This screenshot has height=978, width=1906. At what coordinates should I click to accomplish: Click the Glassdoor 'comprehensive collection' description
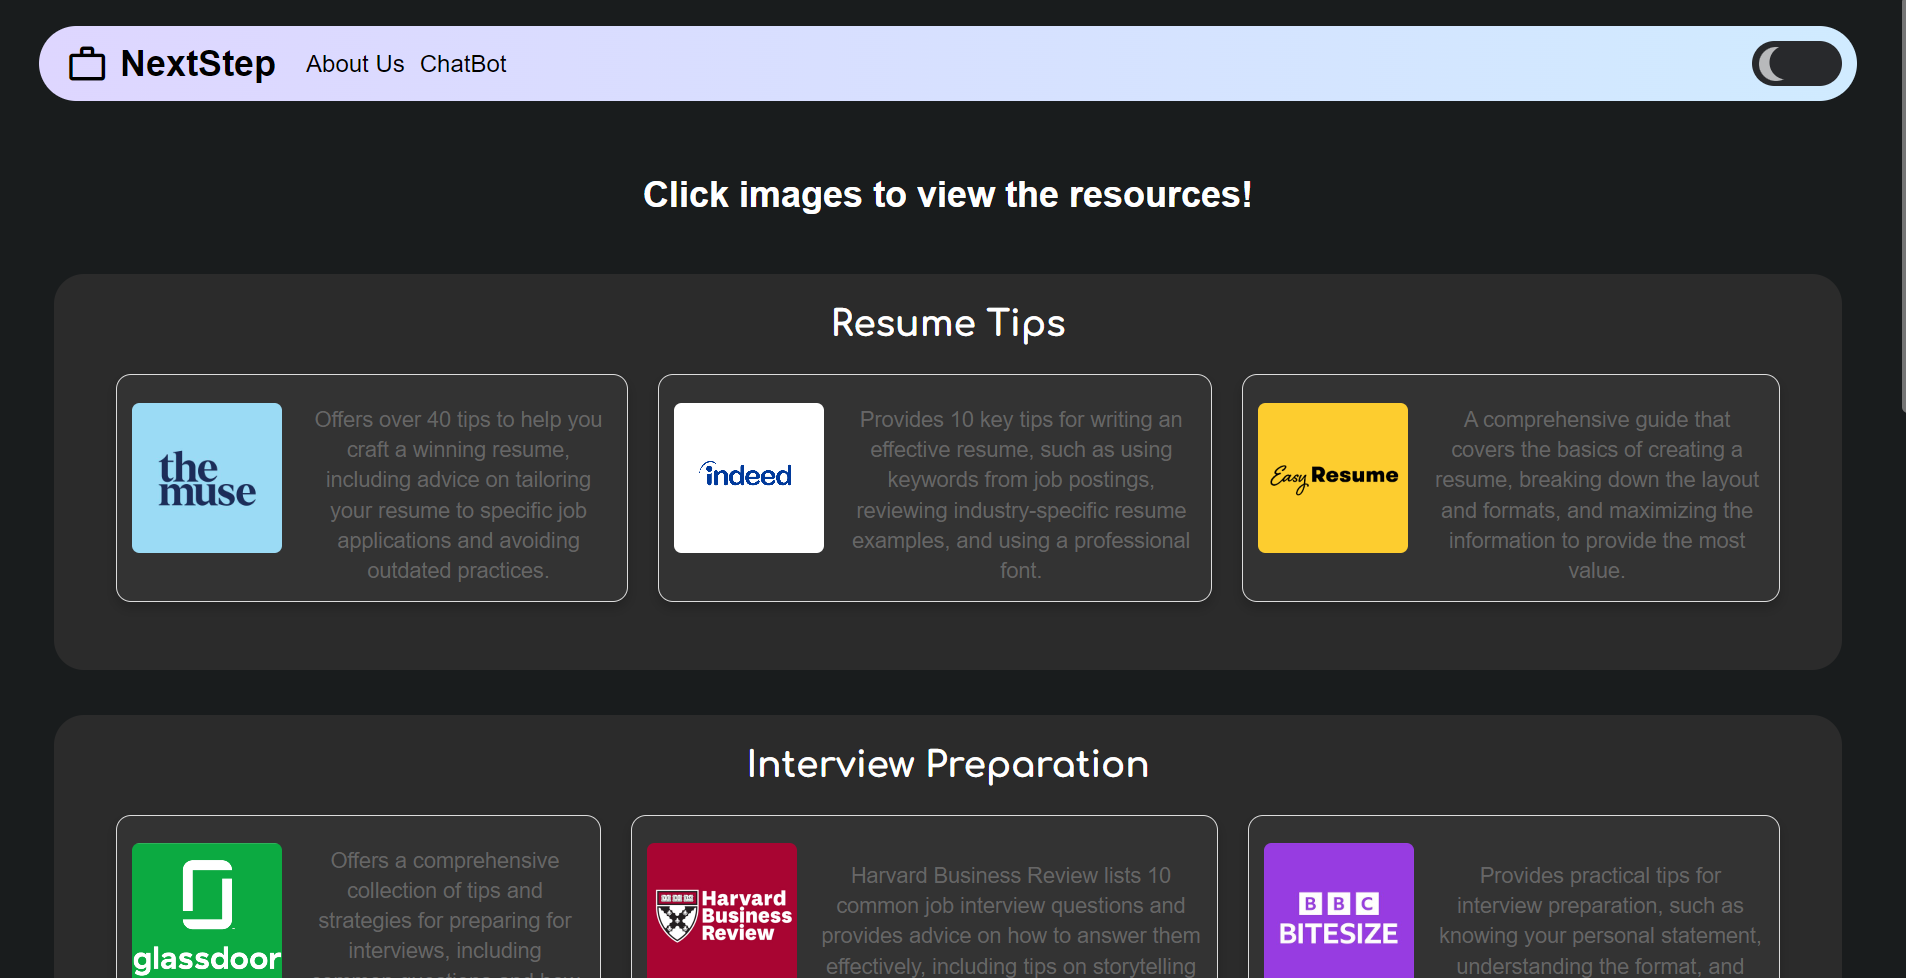(x=445, y=912)
